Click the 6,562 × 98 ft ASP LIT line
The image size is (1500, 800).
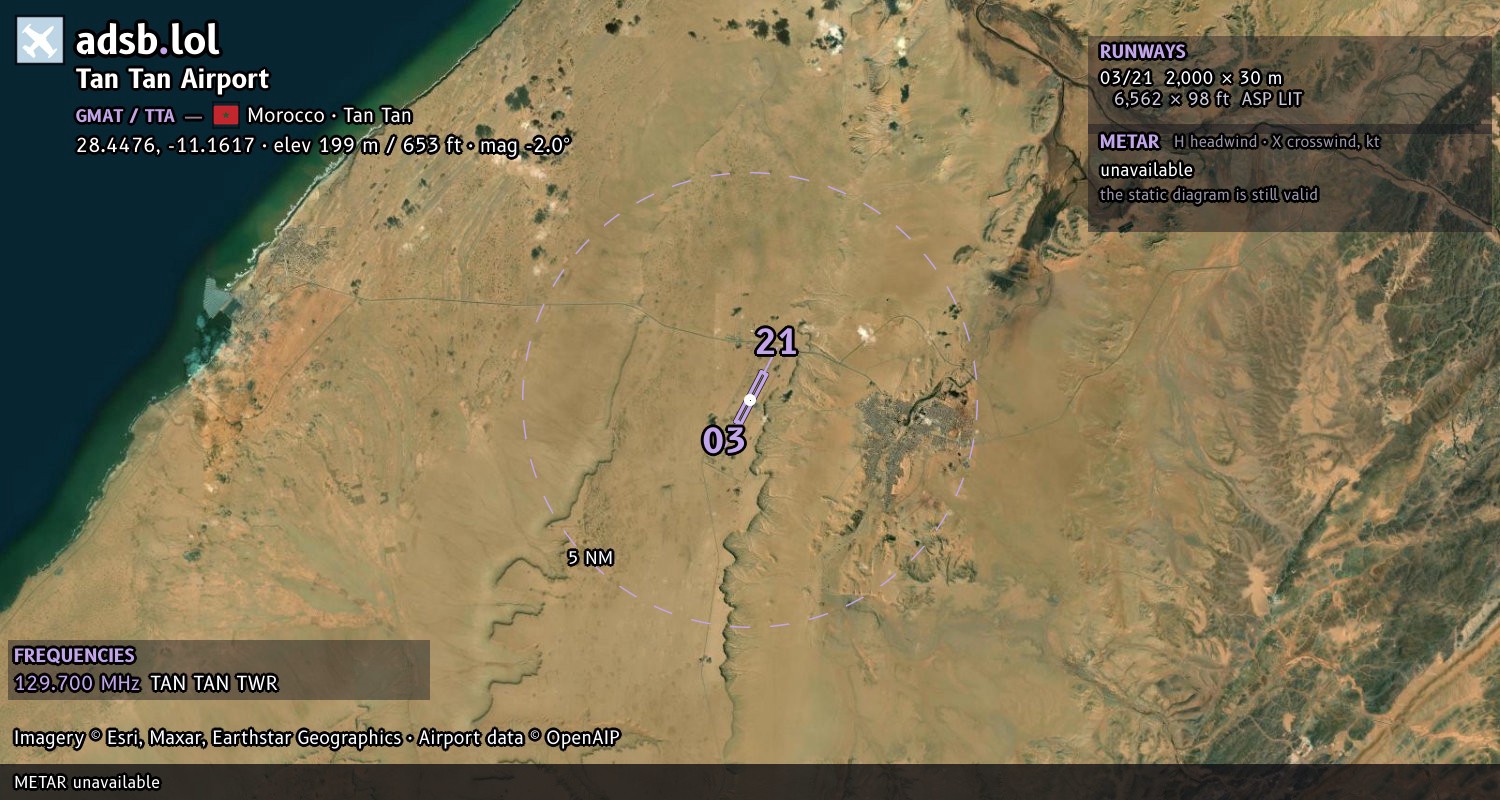tap(1207, 98)
